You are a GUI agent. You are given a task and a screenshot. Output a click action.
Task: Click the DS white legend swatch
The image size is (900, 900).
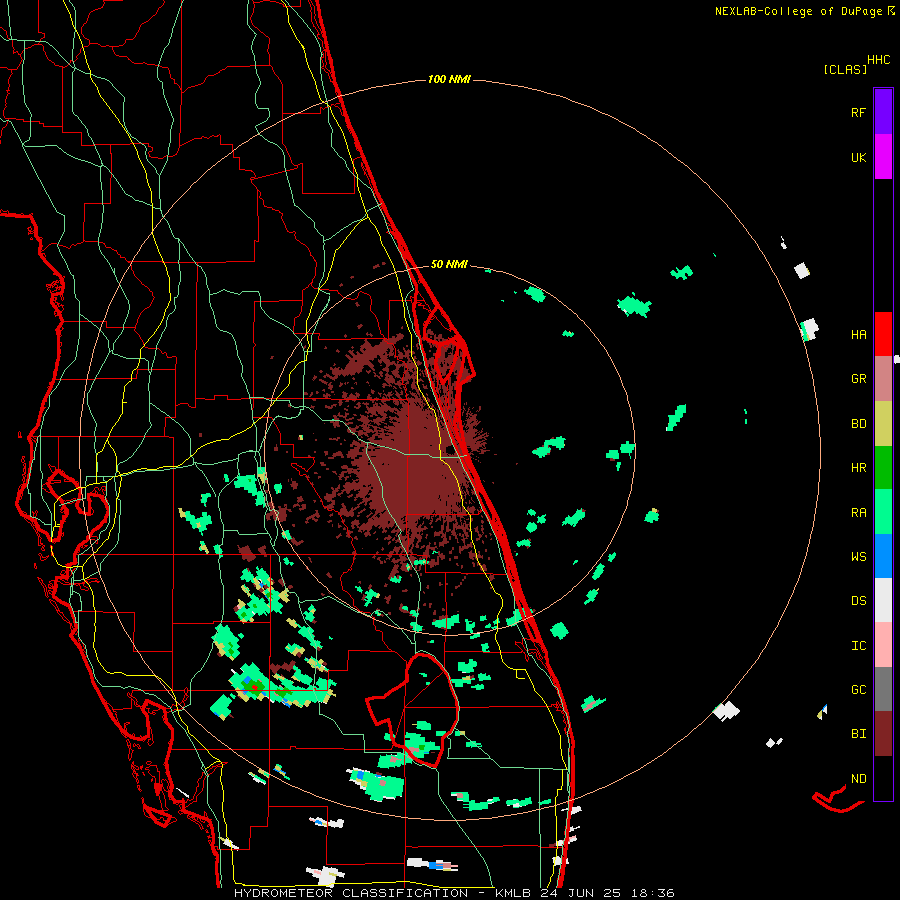(883, 600)
